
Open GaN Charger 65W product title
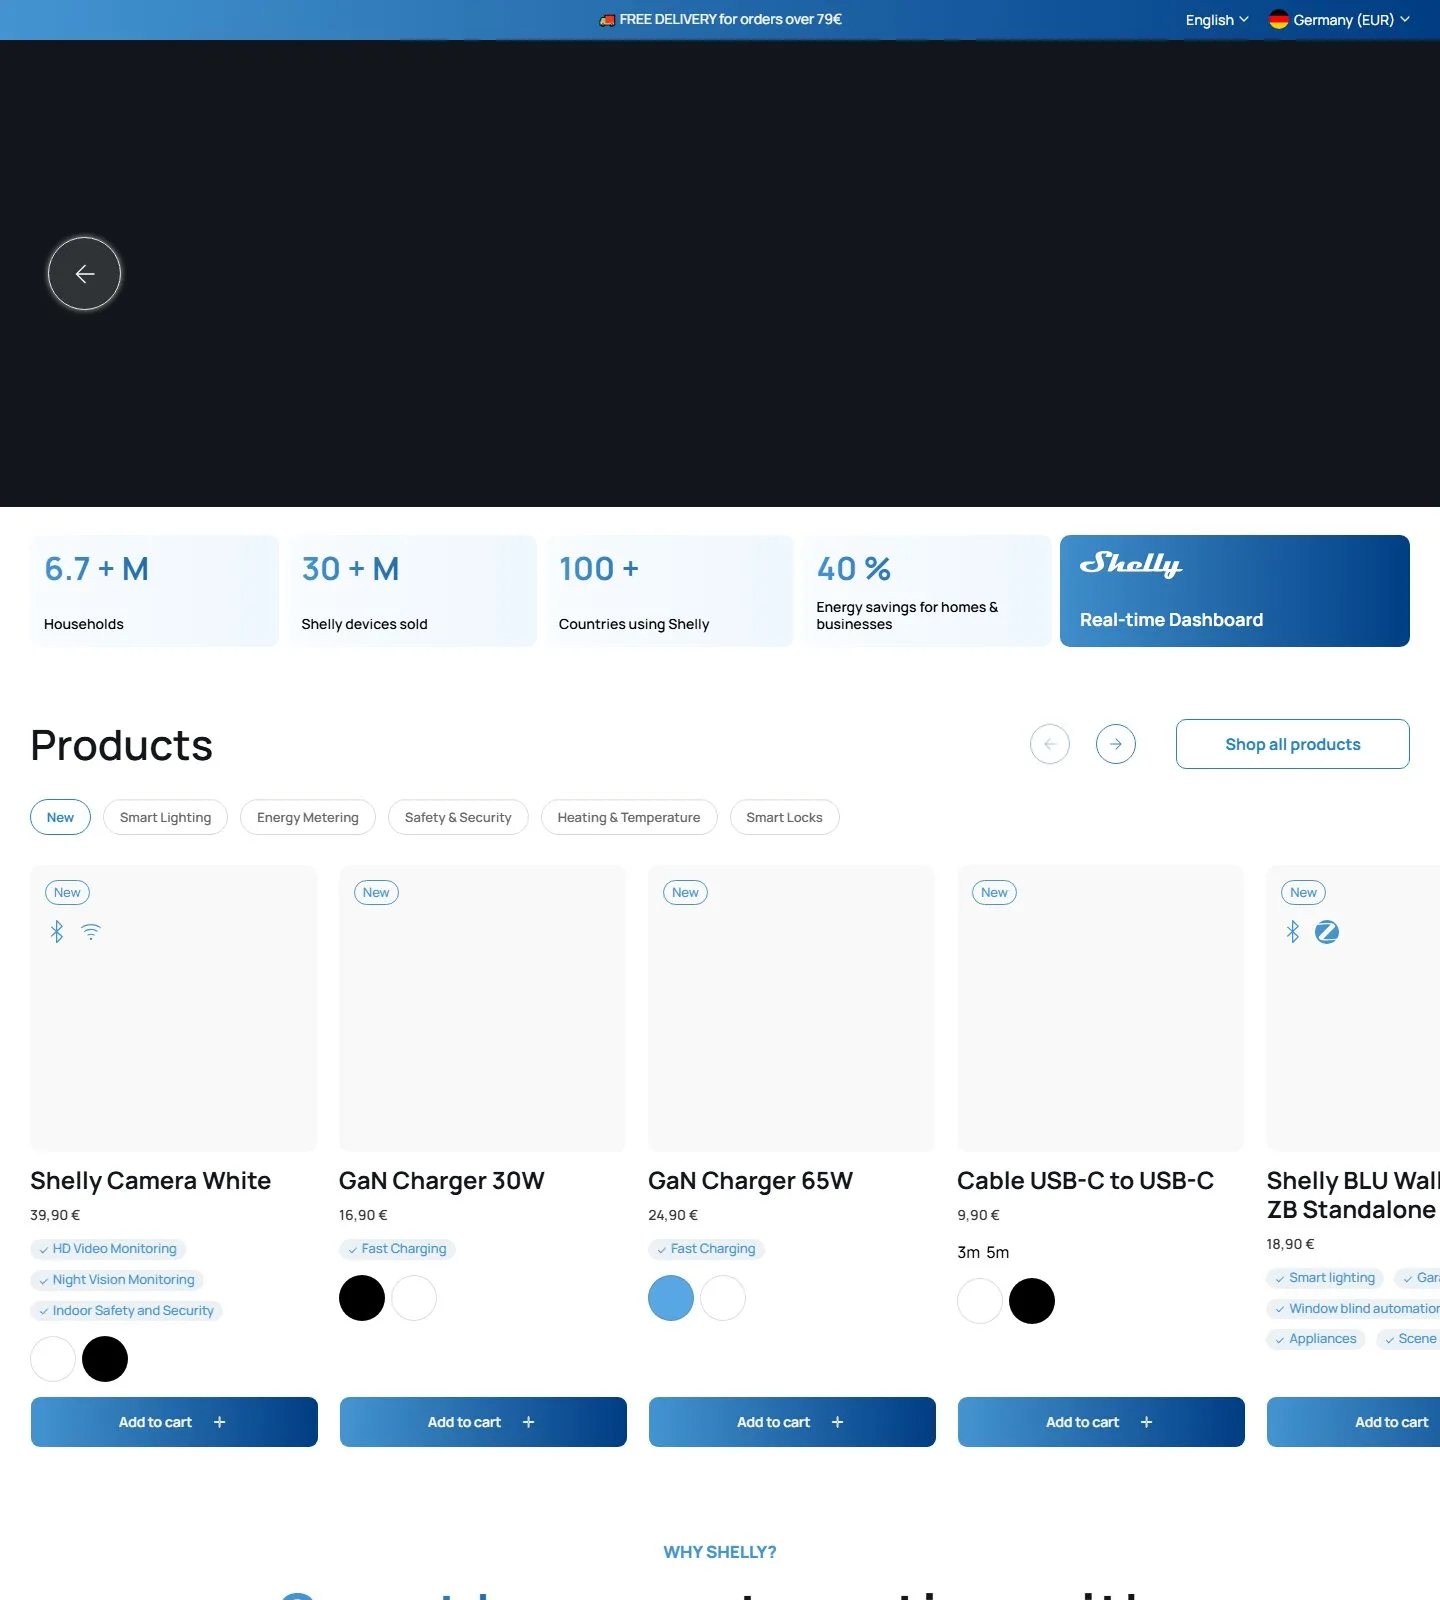(x=751, y=1181)
